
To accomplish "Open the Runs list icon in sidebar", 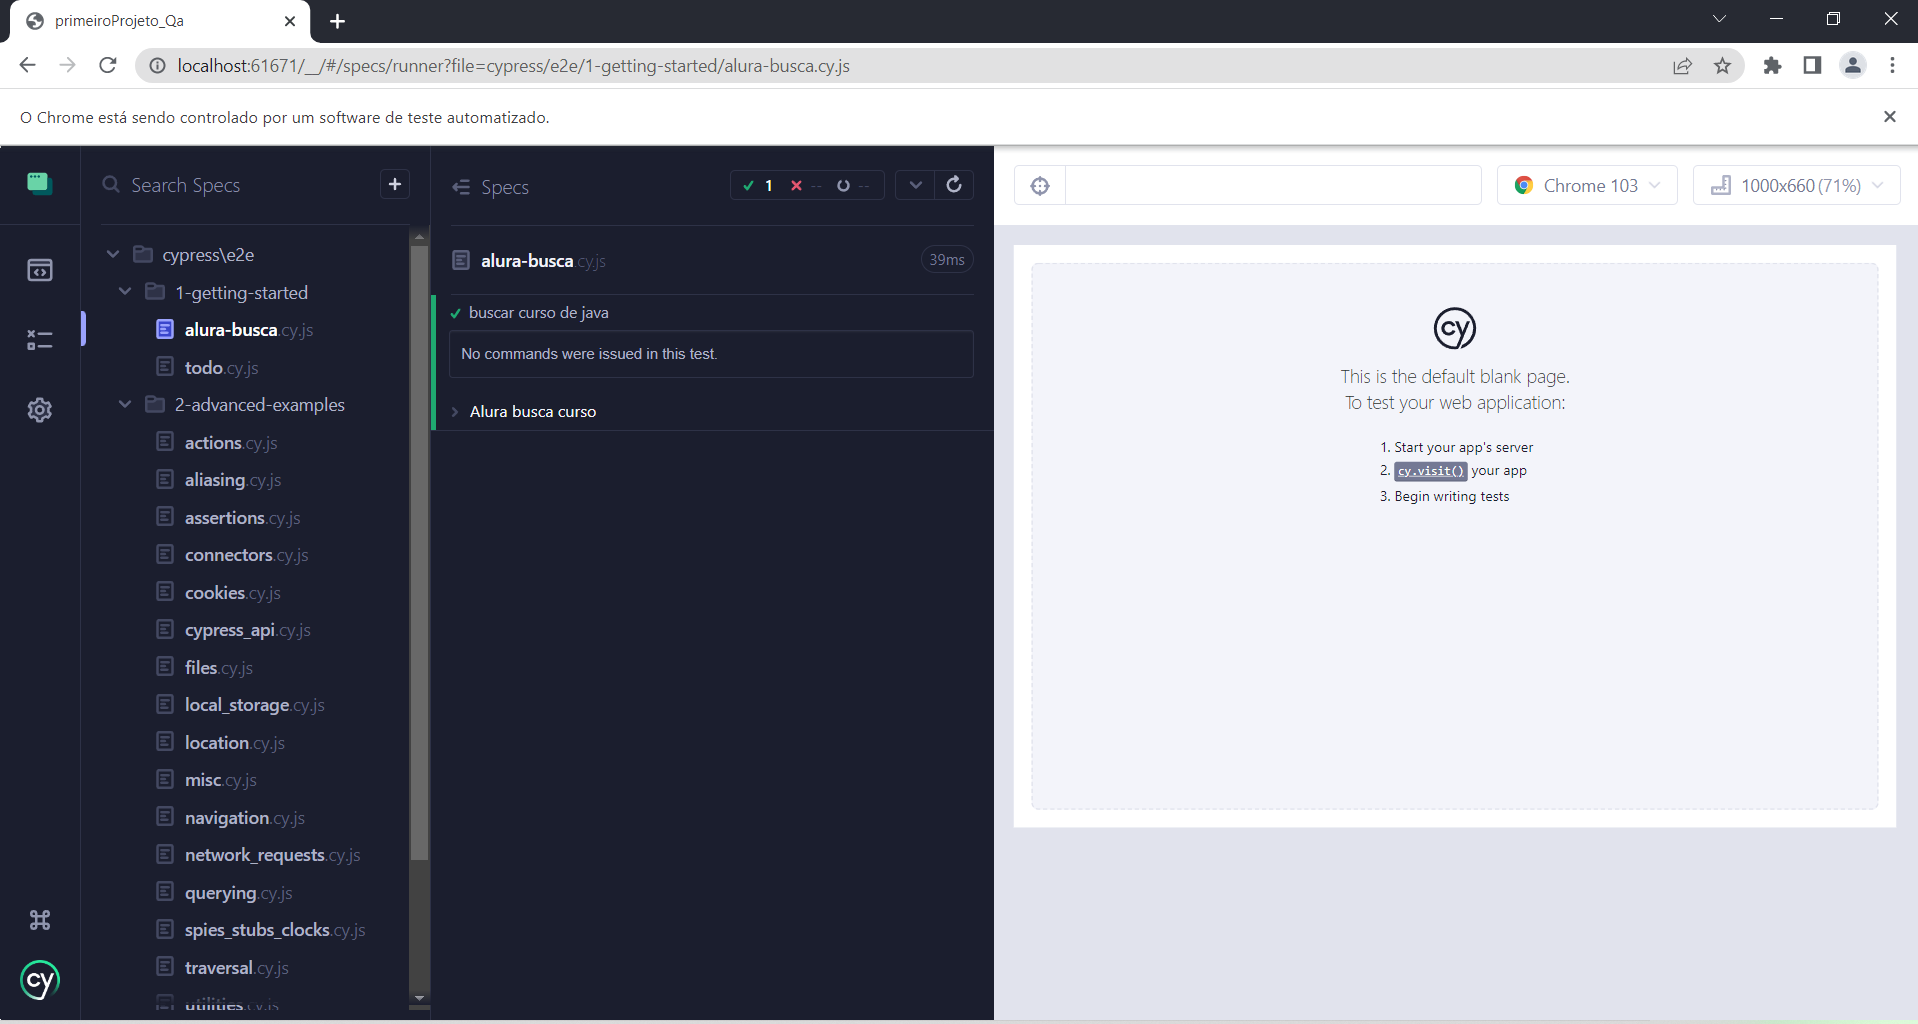I will [40, 340].
